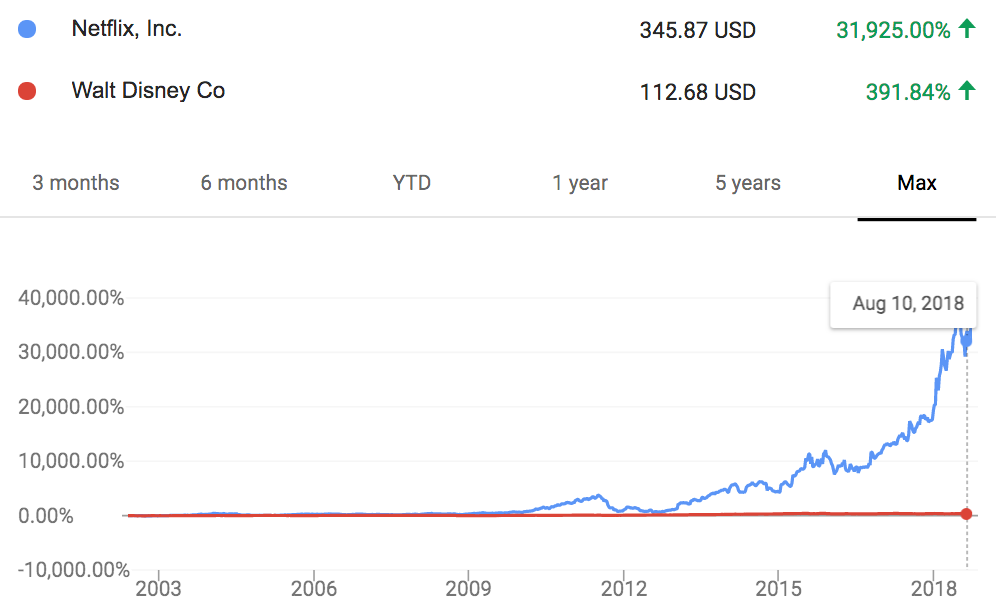Click the Walt Disney Co name link
This screenshot has width=996, height=608.
[147, 91]
